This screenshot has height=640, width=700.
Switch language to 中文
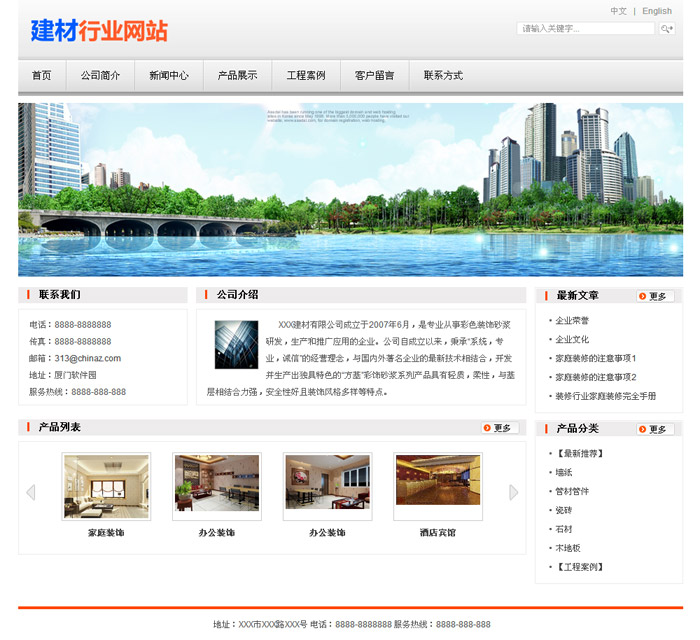pyautogui.click(x=618, y=11)
